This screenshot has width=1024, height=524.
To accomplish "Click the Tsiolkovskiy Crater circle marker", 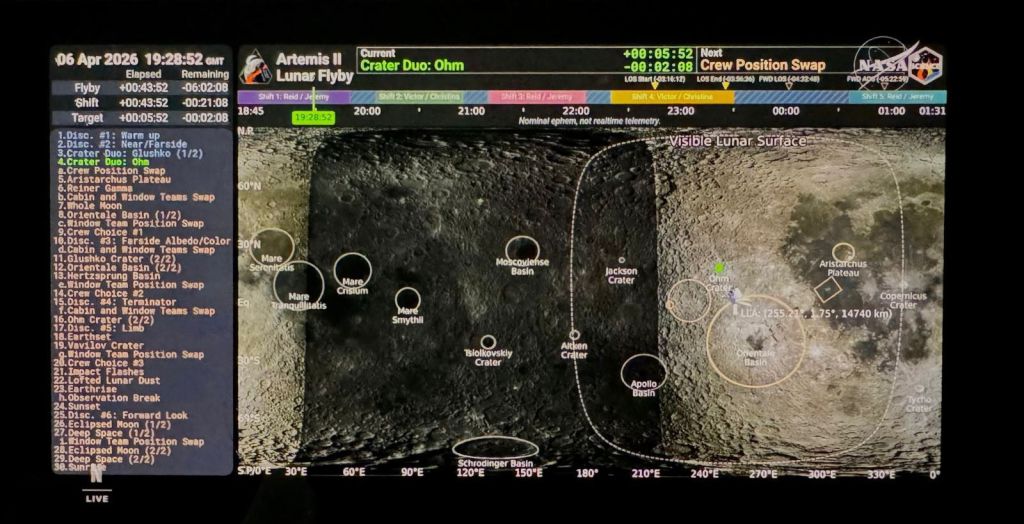I will (x=488, y=342).
